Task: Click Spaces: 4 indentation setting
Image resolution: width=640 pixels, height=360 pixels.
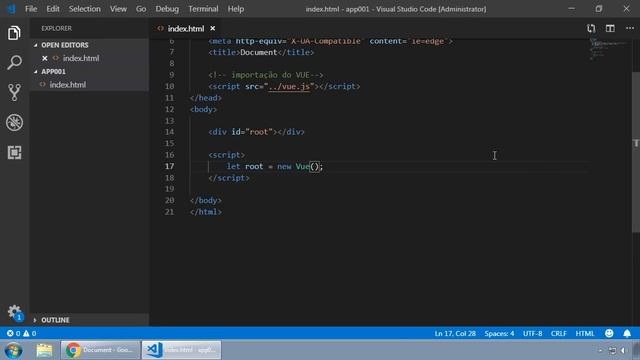Action: point(499,333)
